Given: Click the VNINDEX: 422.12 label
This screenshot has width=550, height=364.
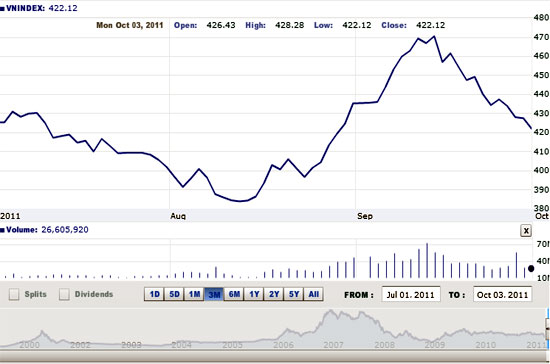Looking at the screenshot, I should click(x=39, y=8).
